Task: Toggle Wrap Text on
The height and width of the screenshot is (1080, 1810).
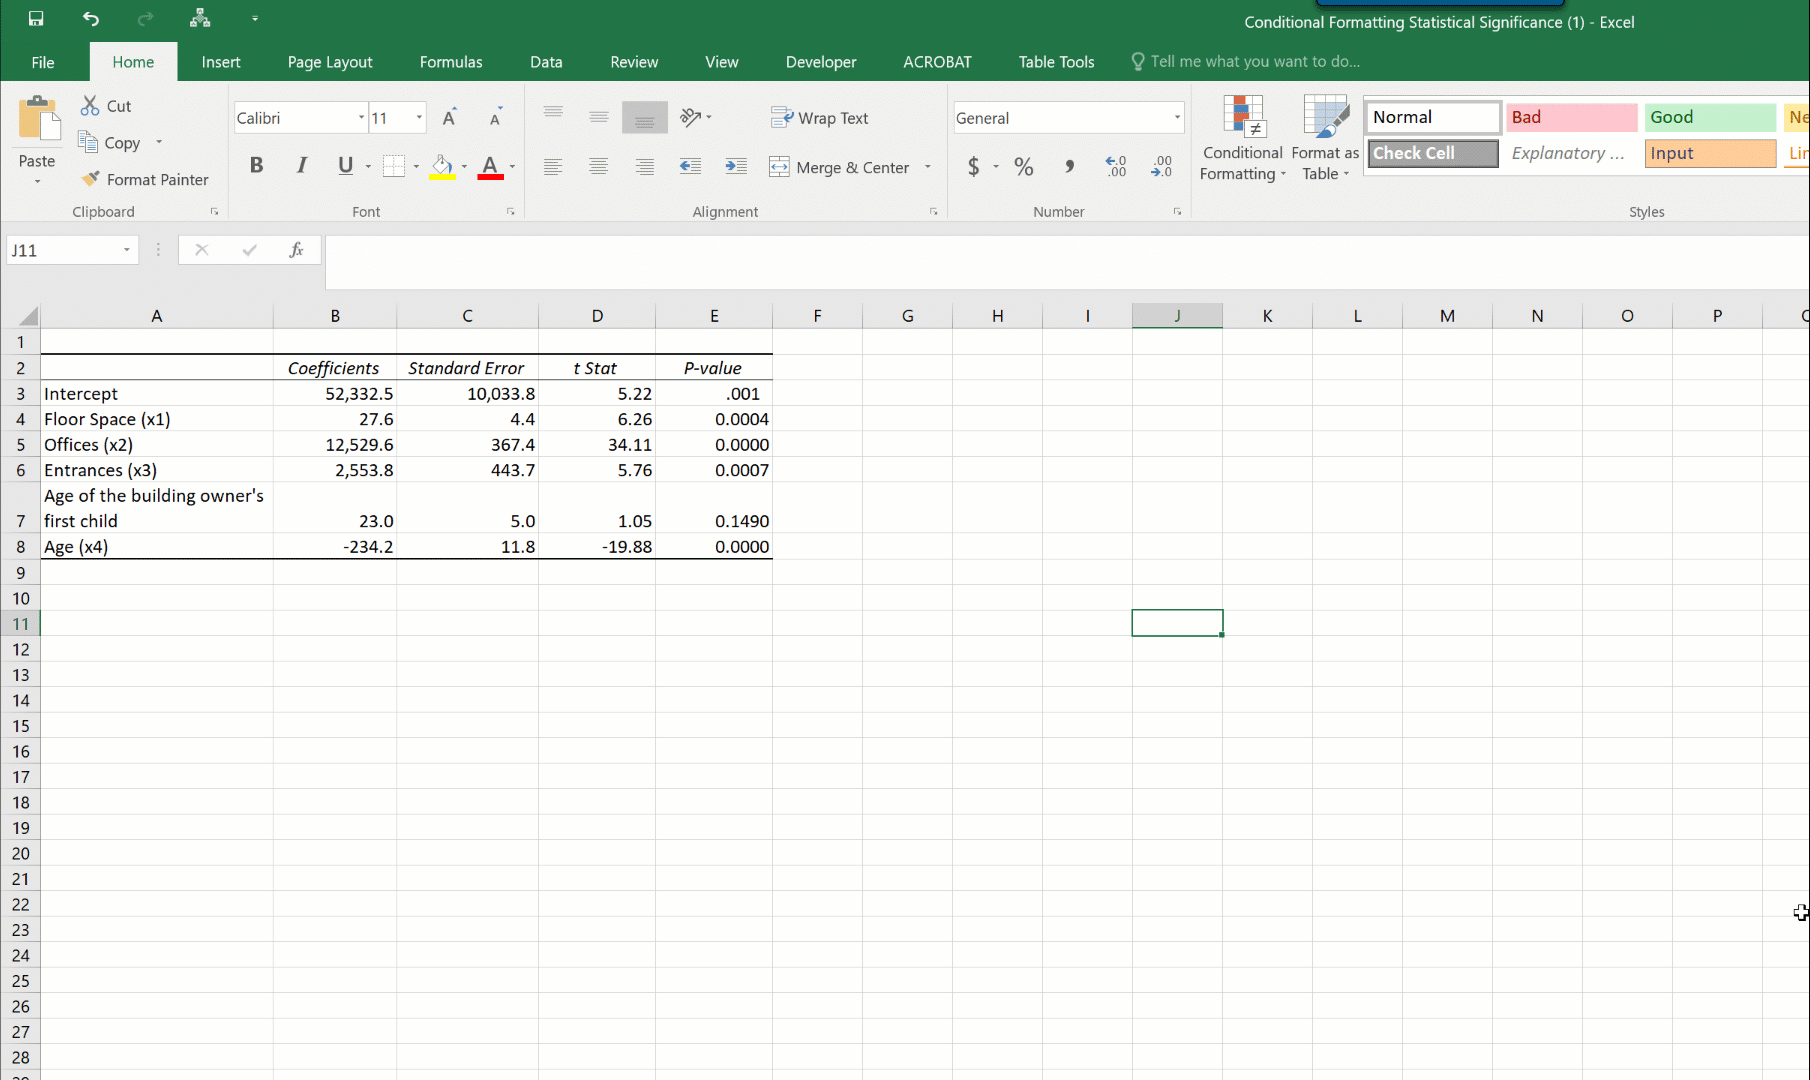Action: 820,117
